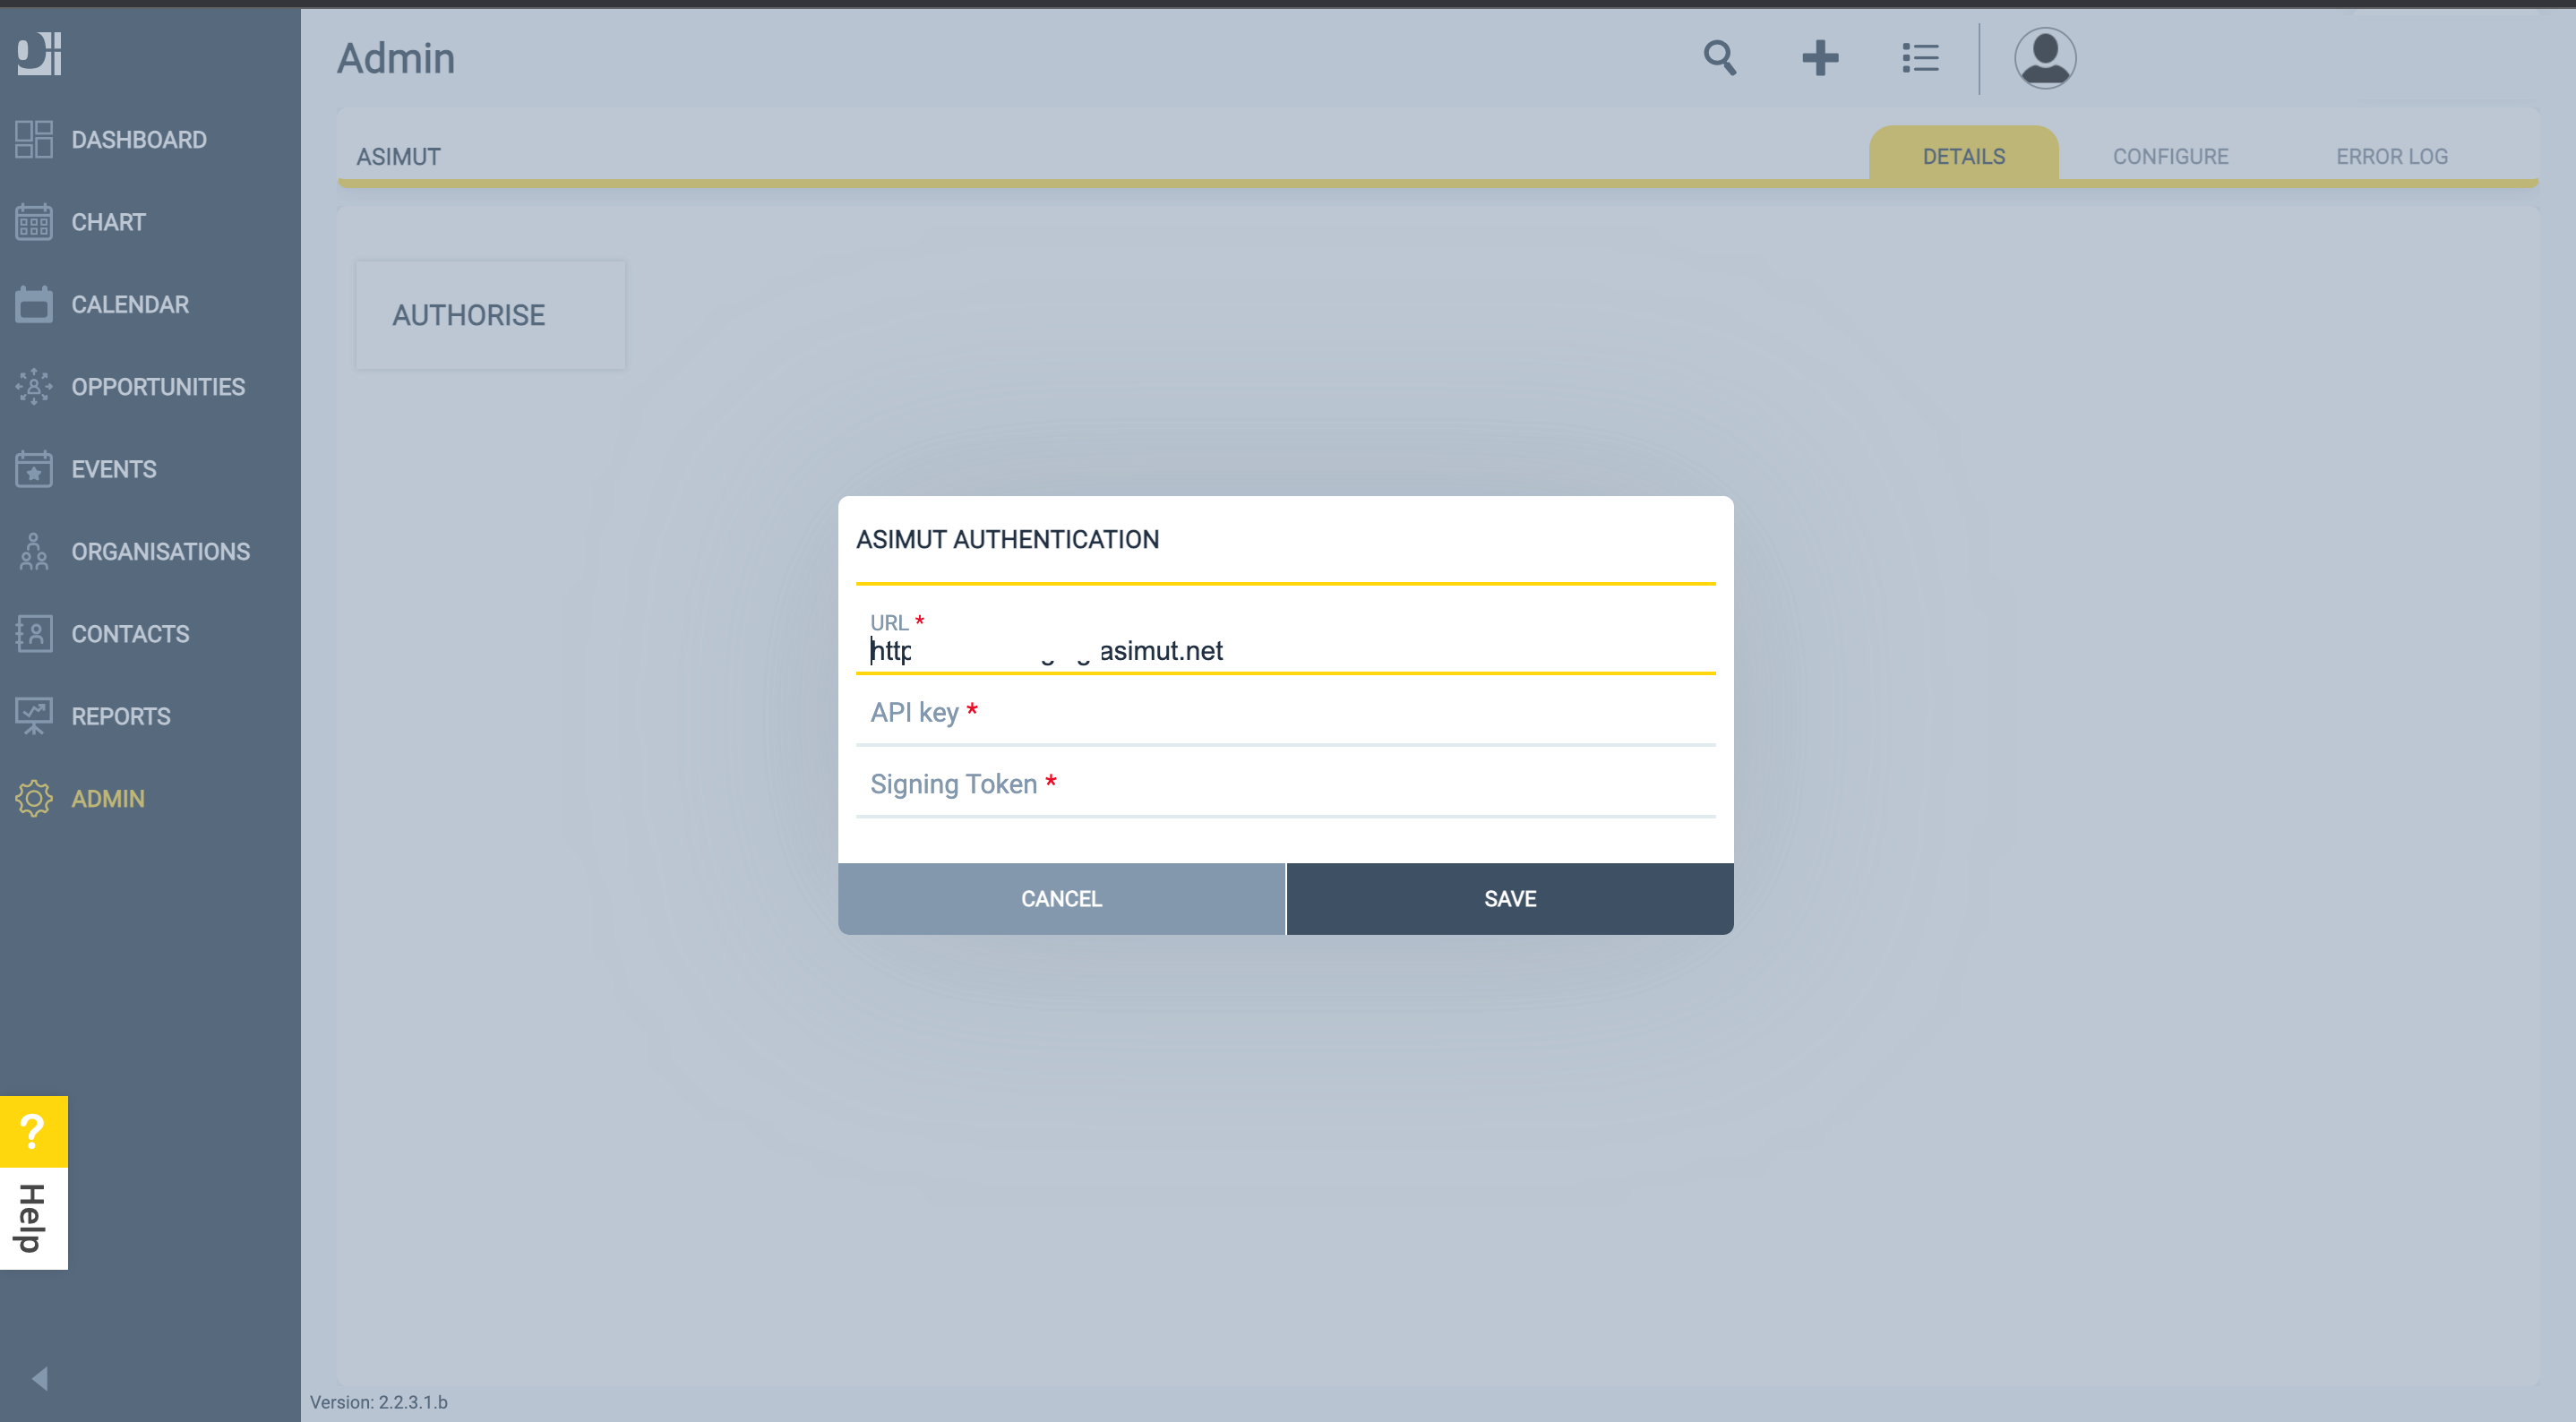The width and height of the screenshot is (2576, 1422).
Task: Click the ASIMUT section heading
Action: pos(398,156)
